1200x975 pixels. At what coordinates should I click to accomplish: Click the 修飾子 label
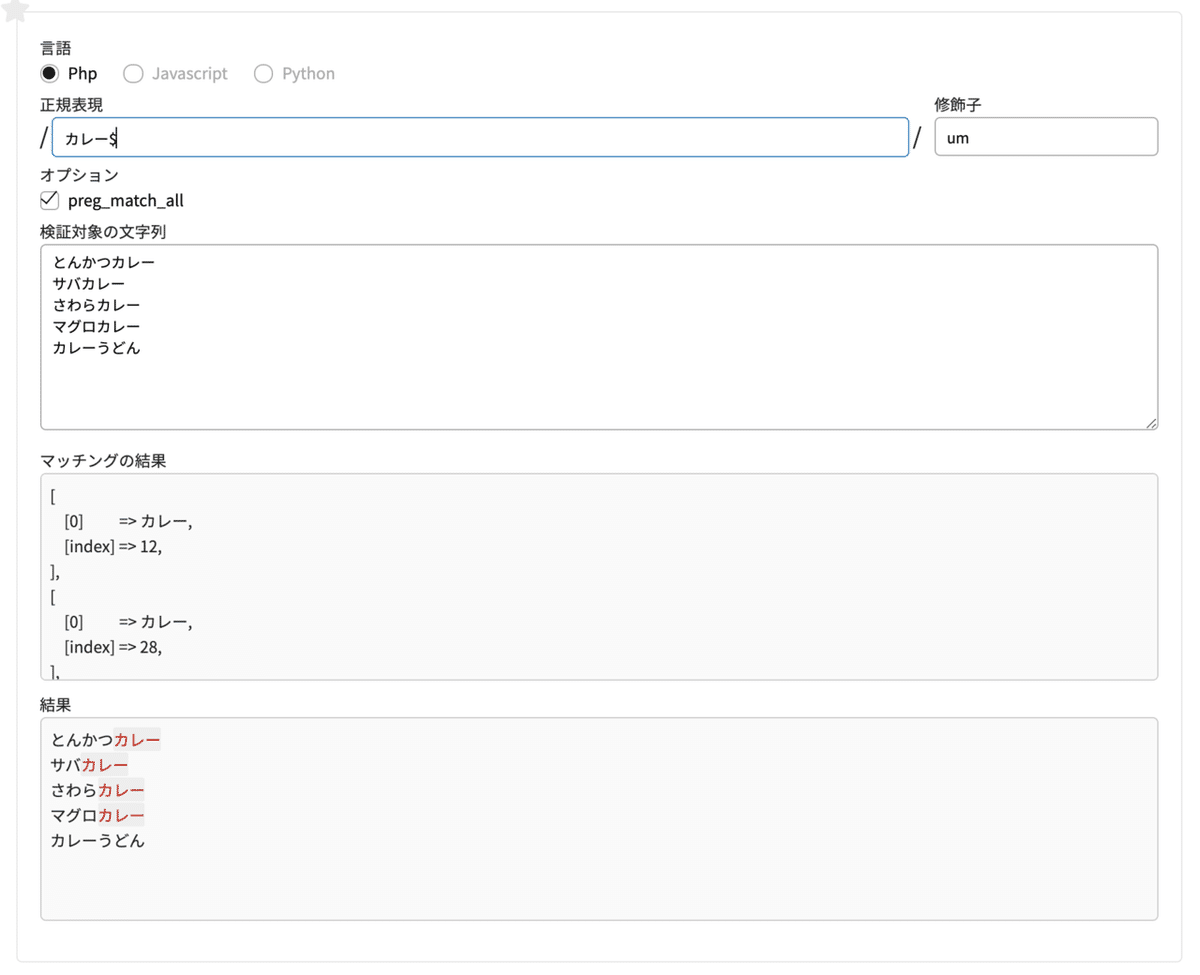click(x=958, y=104)
